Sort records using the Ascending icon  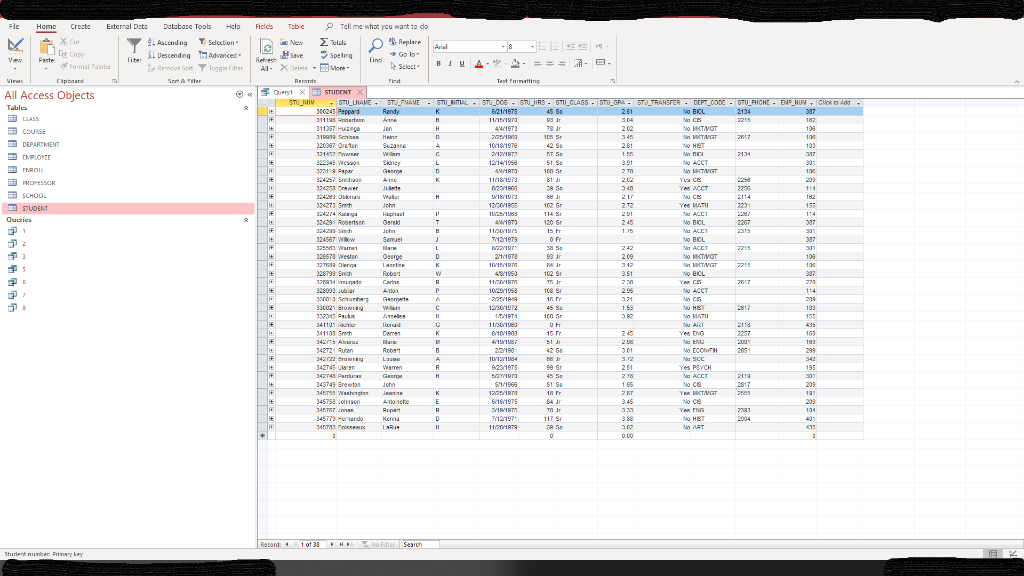click(151, 43)
